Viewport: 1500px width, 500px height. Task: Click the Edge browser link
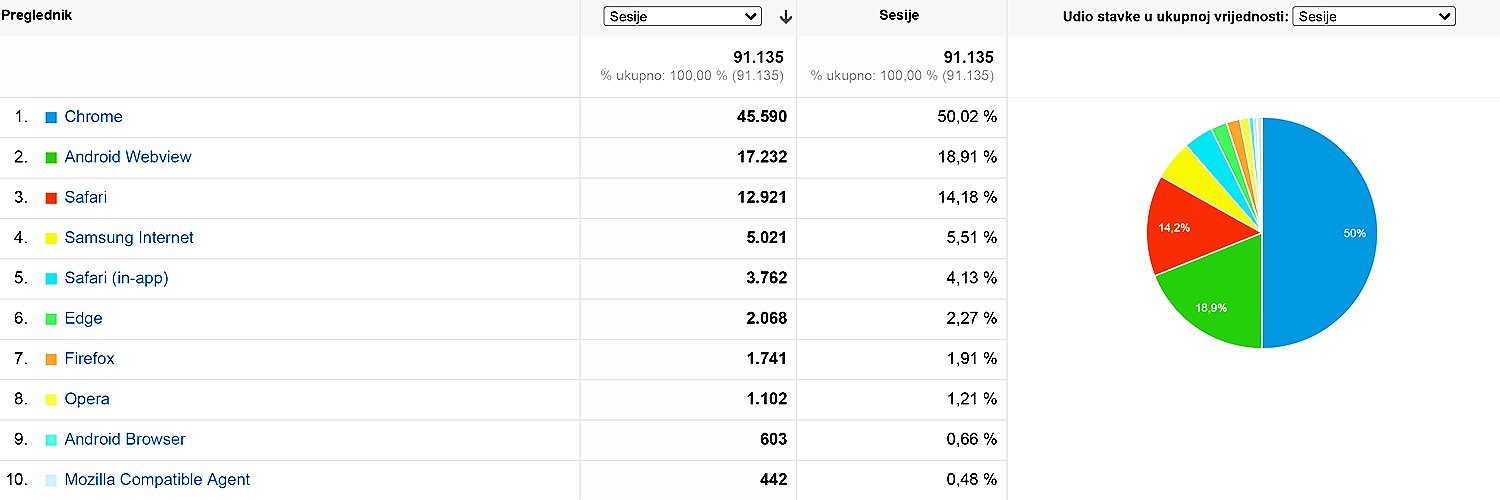tap(83, 319)
